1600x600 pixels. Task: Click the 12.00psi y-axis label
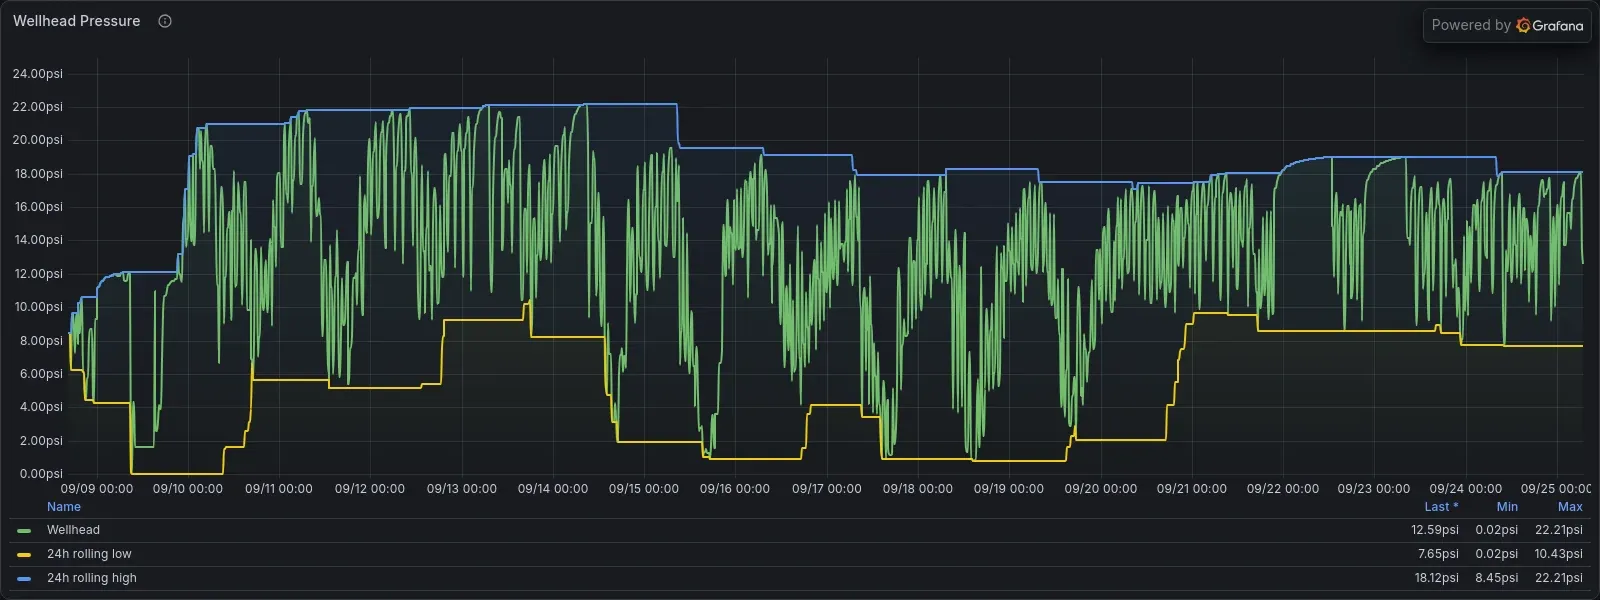click(38, 274)
